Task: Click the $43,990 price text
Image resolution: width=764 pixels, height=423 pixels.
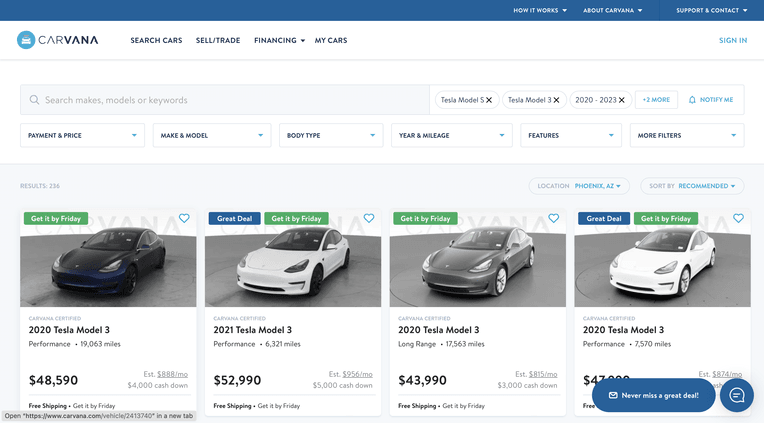Action: pyautogui.click(x=422, y=380)
